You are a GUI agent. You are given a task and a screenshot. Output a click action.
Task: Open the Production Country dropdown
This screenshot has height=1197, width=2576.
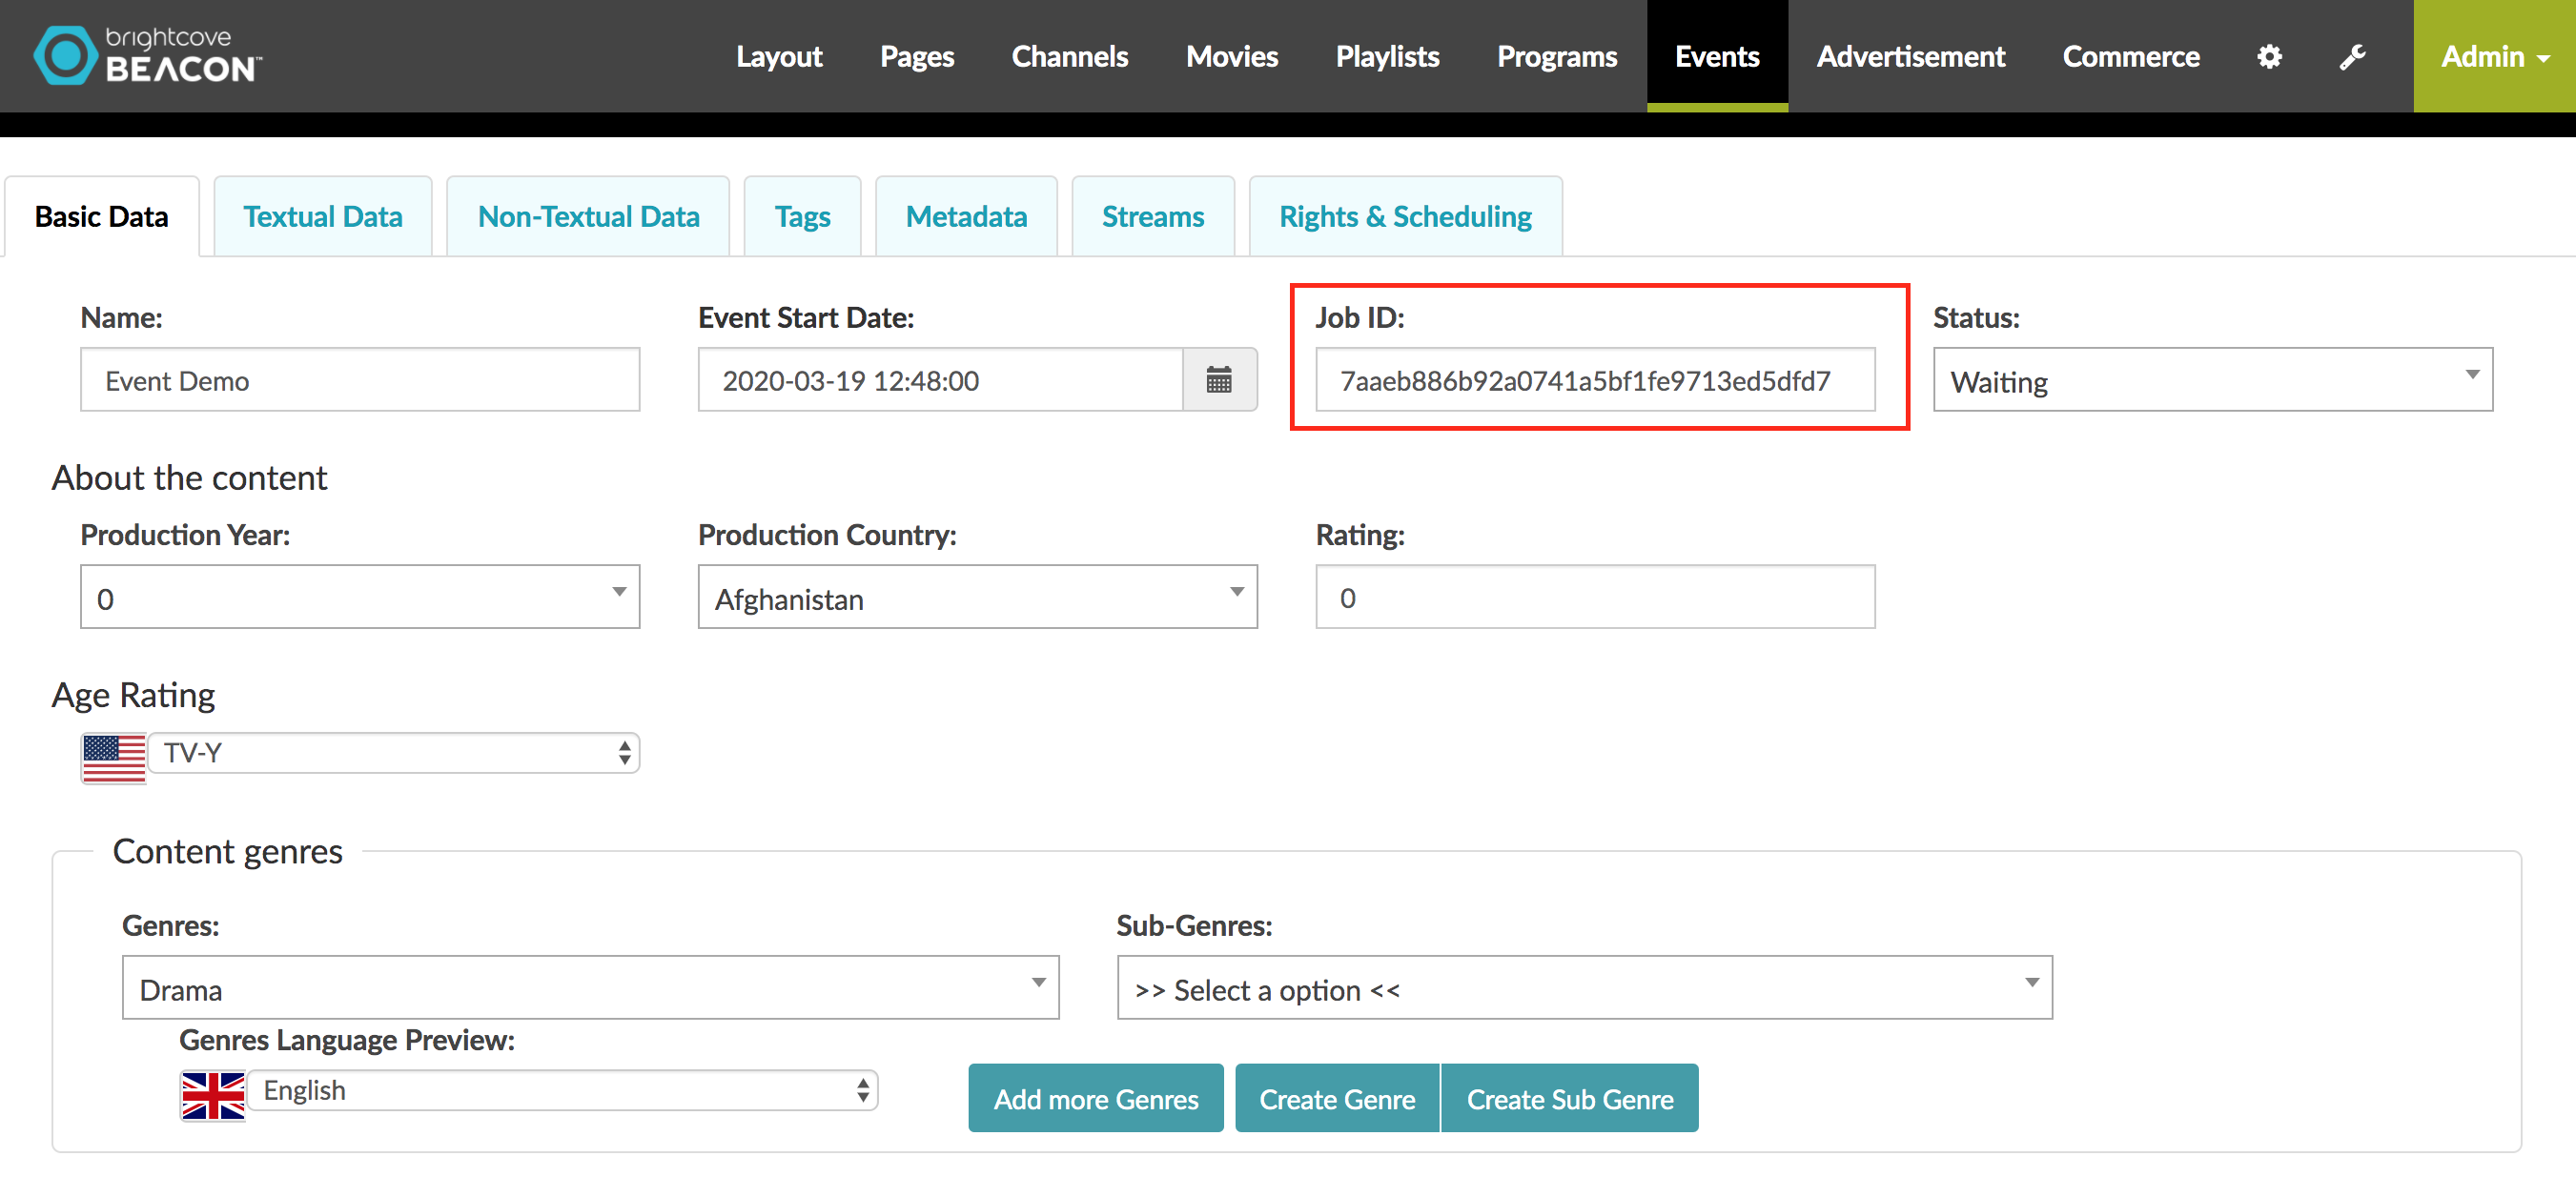[977, 597]
